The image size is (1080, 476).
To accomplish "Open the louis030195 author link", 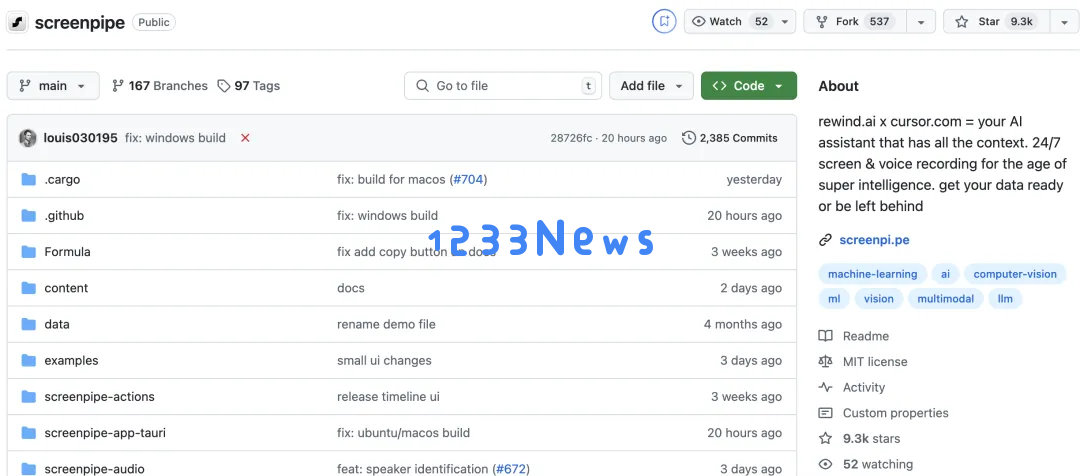I will point(81,138).
